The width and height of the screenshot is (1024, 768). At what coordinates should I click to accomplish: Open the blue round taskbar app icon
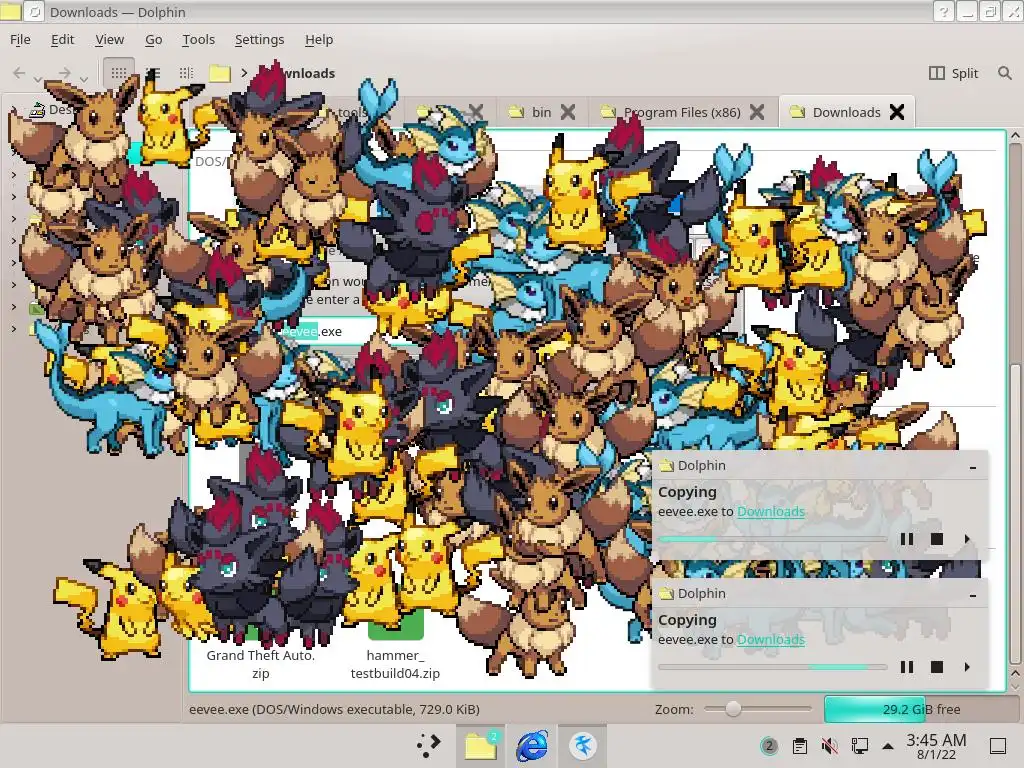tap(583, 745)
